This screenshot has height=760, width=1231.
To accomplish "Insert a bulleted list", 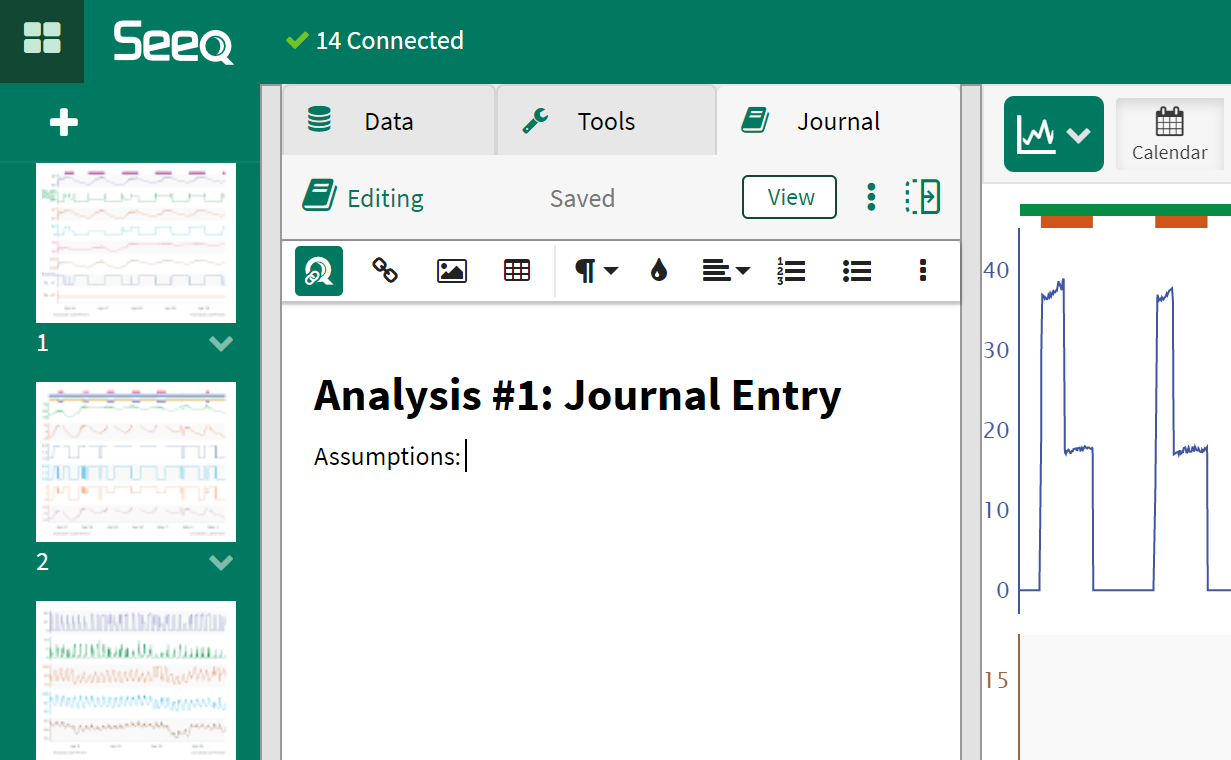I will pos(857,271).
